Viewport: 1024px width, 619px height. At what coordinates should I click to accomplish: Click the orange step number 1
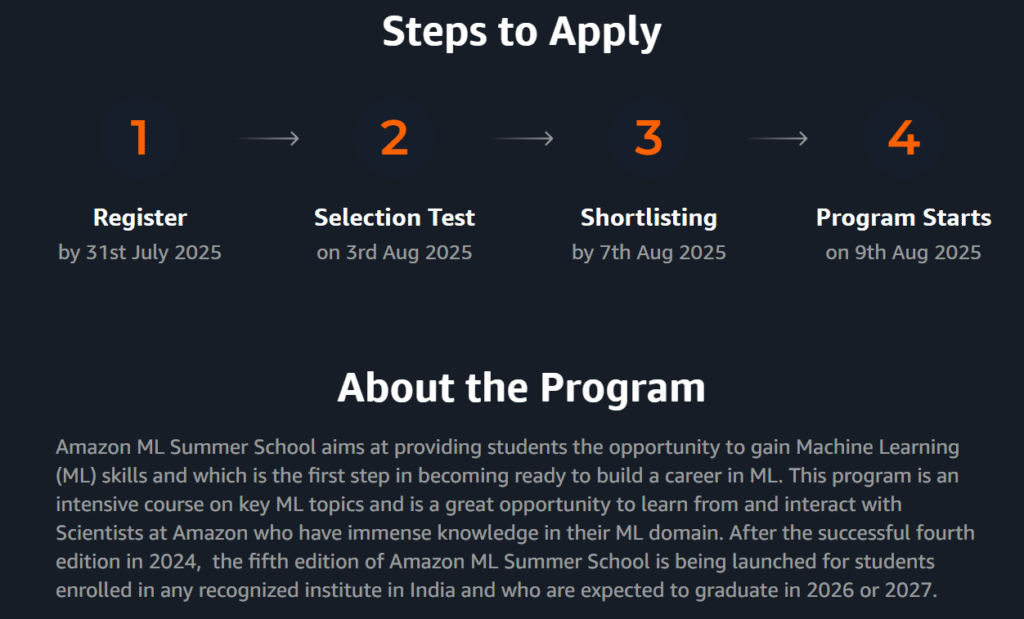[140, 138]
